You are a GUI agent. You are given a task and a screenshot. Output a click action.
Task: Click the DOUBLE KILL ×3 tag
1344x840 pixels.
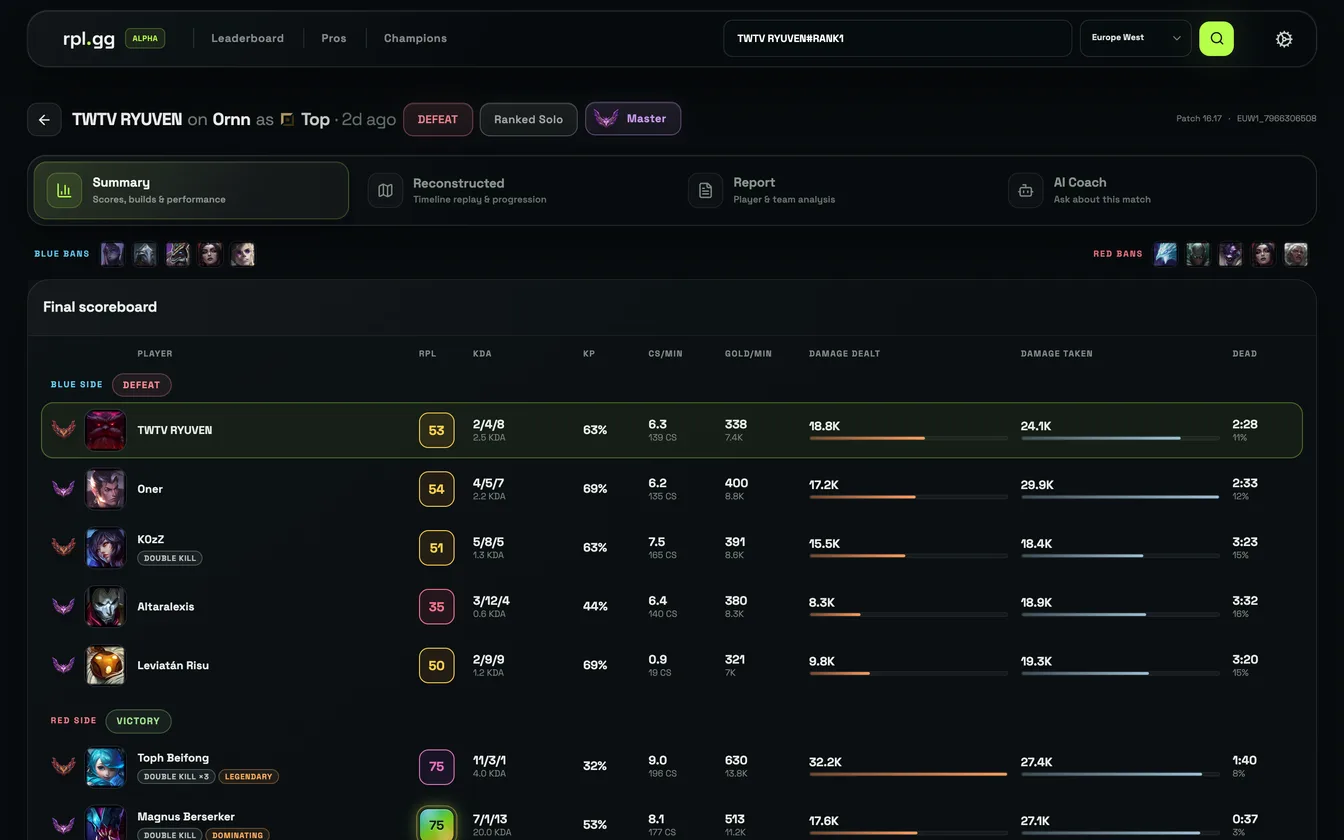pyautogui.click(x=176, y=776)
